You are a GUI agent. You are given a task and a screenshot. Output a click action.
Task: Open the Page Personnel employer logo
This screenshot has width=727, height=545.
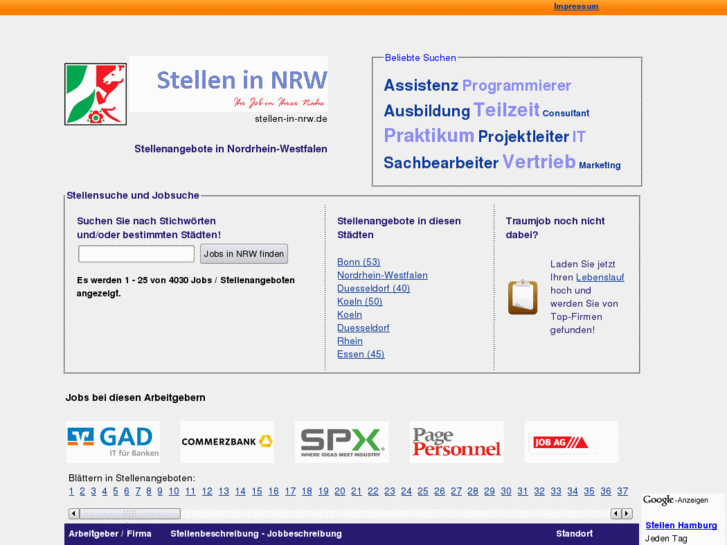(x=457, y=442)
